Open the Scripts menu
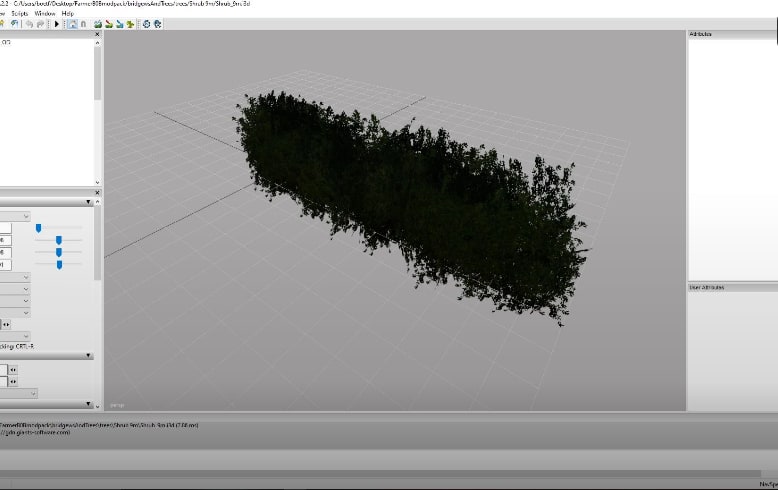The image size is (778, 490). [x=19, y=14]
